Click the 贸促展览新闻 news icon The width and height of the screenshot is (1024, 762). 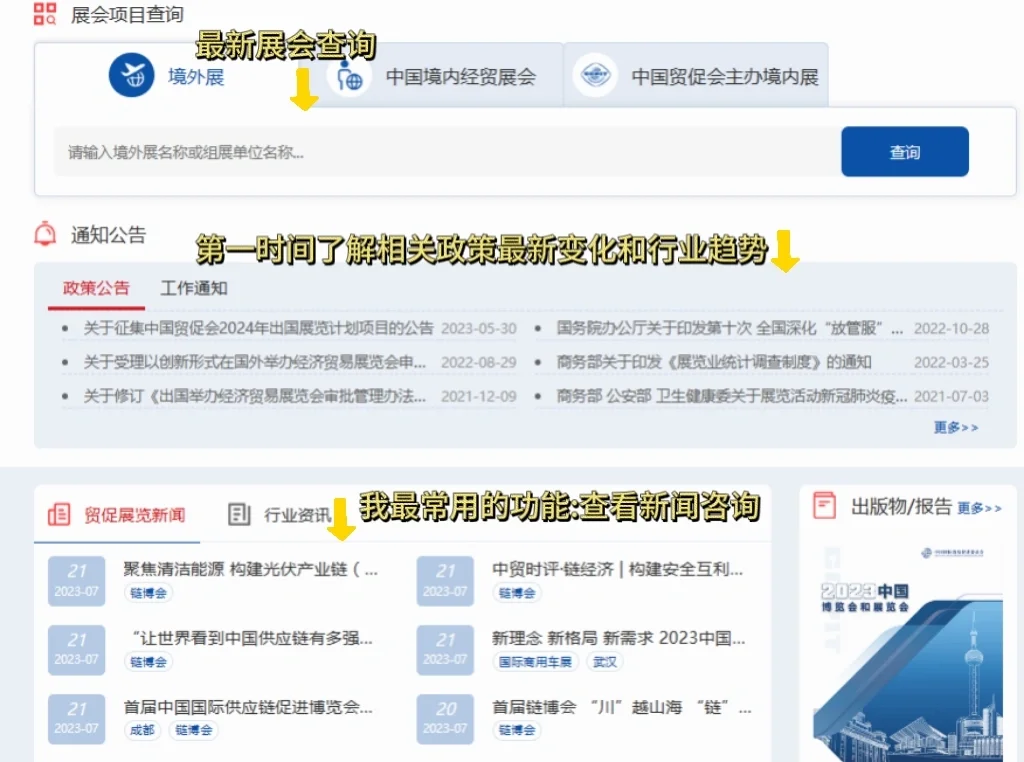click(x=61, y=510)
